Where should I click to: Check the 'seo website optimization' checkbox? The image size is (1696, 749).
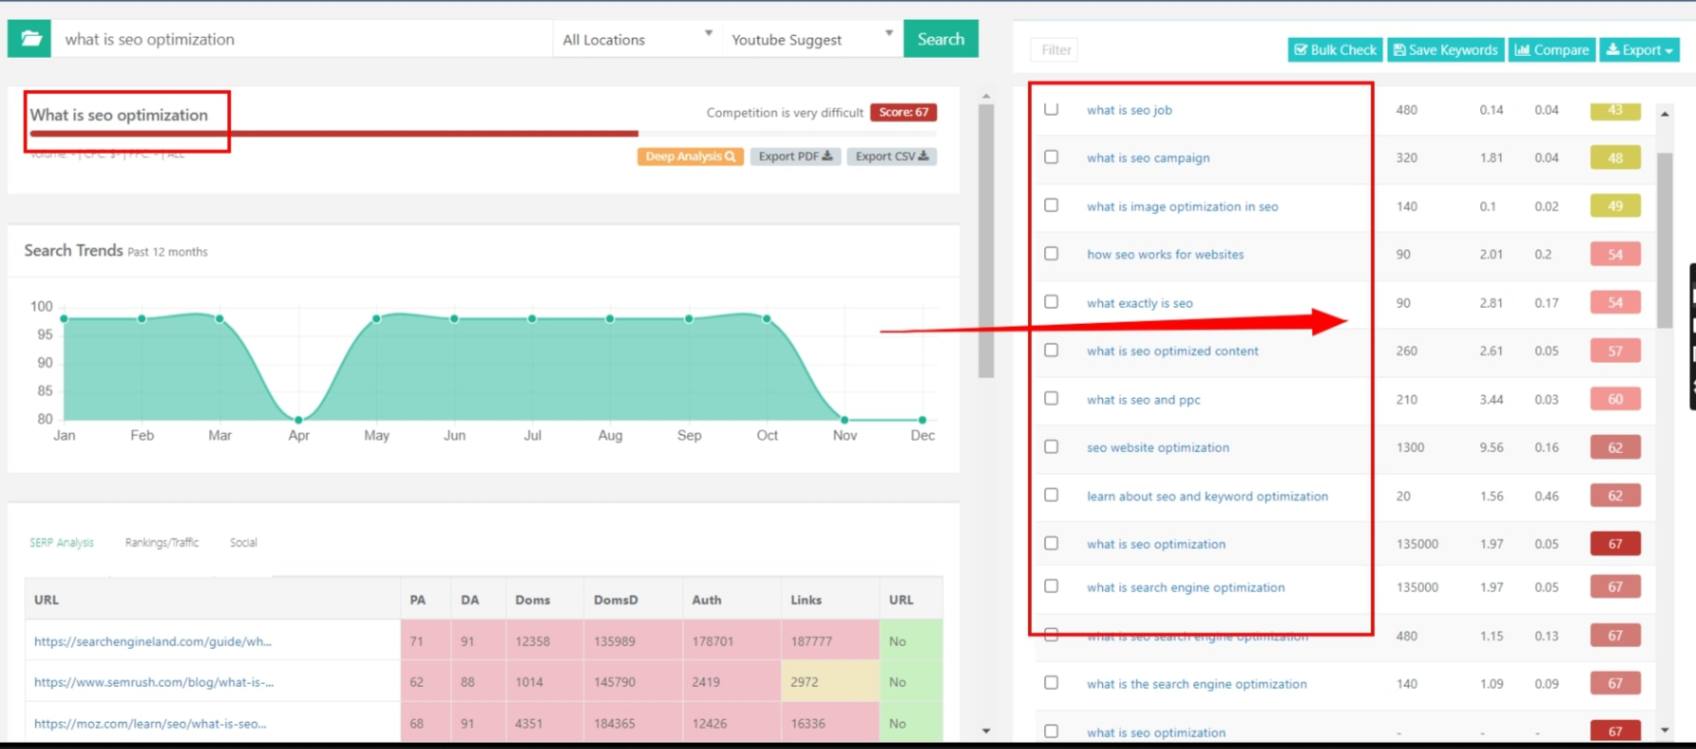coord(1051,446)
